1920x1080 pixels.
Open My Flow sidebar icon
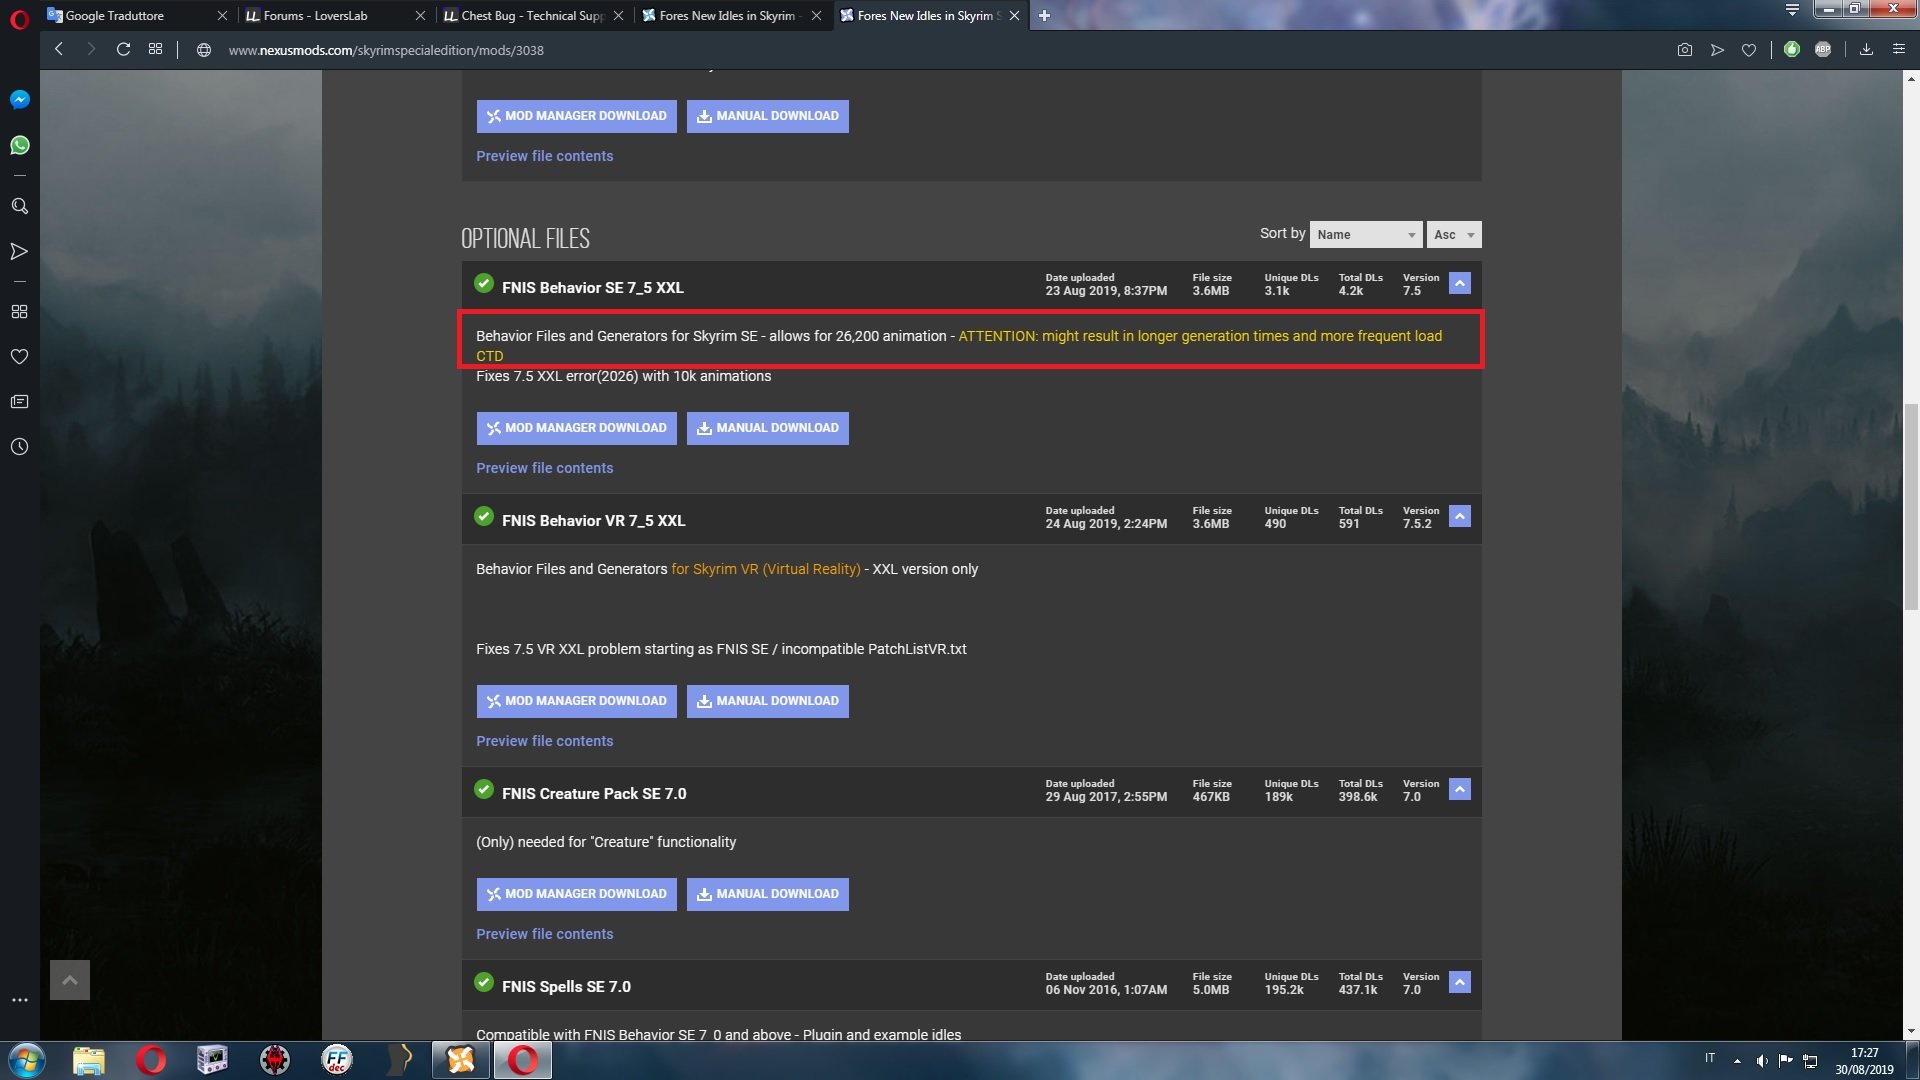click(19, 251)
